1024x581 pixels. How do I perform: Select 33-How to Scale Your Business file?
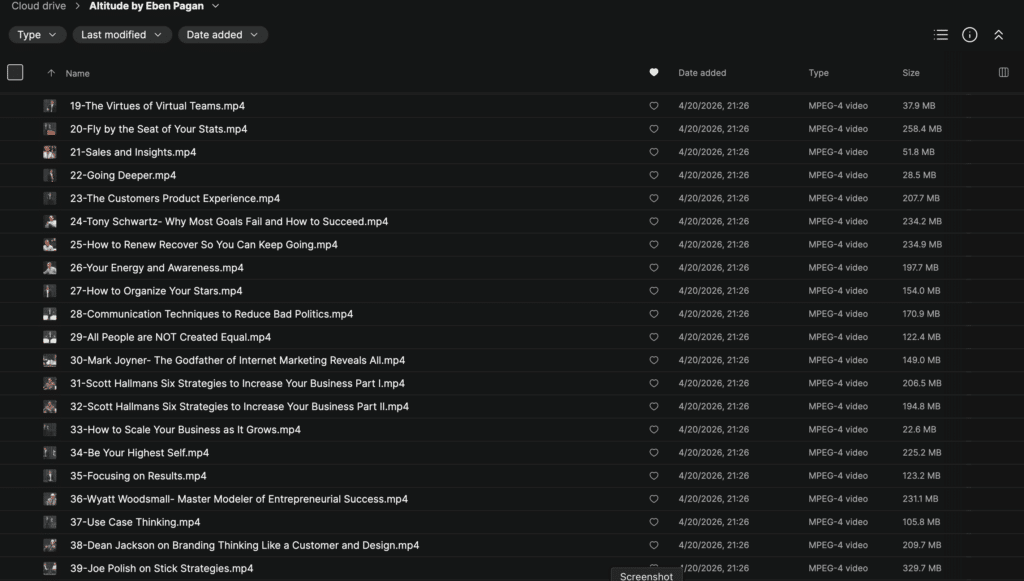tap(185, 430)
